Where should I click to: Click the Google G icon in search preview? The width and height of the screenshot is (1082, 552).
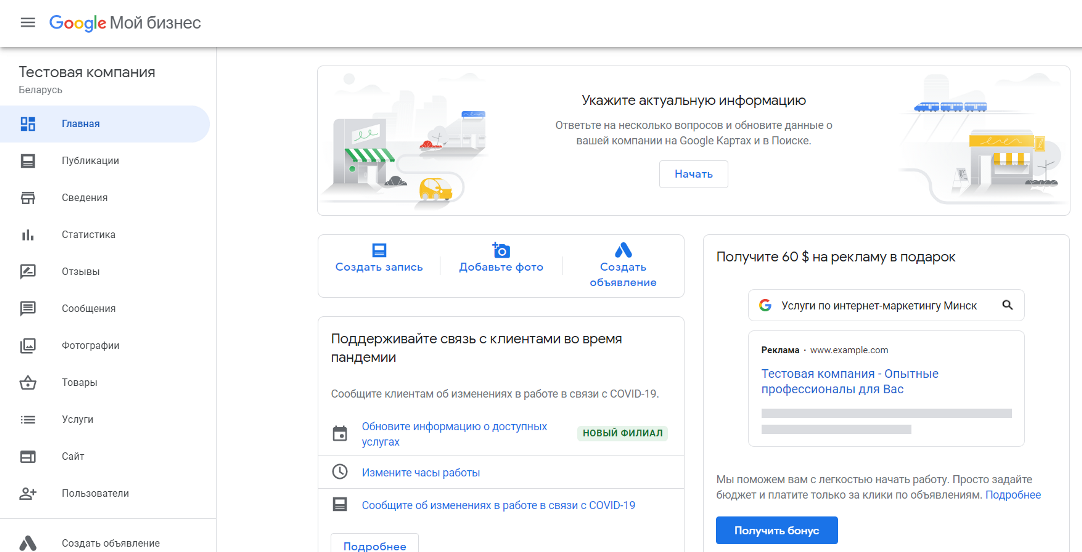pos(765,305)
